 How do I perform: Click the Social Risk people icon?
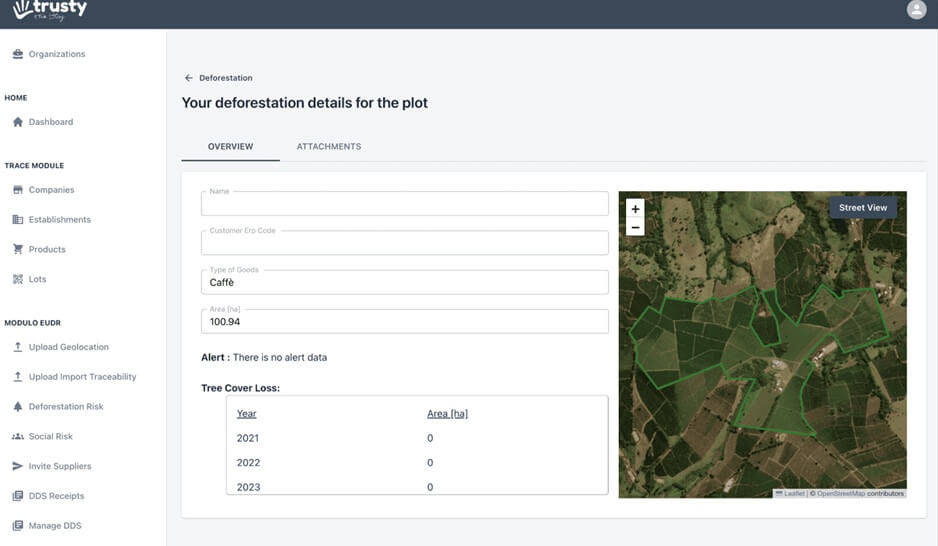pos(18,437)
